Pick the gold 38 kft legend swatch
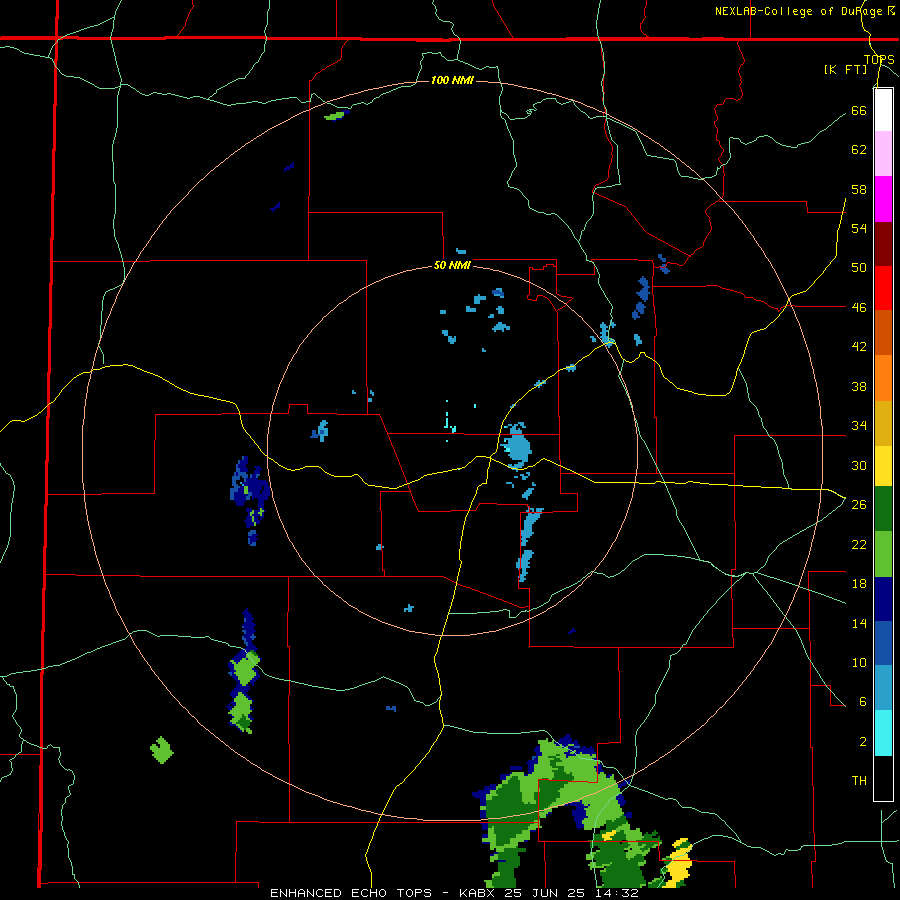The height and width of the screenshot is (900, 900). (883, 423)
